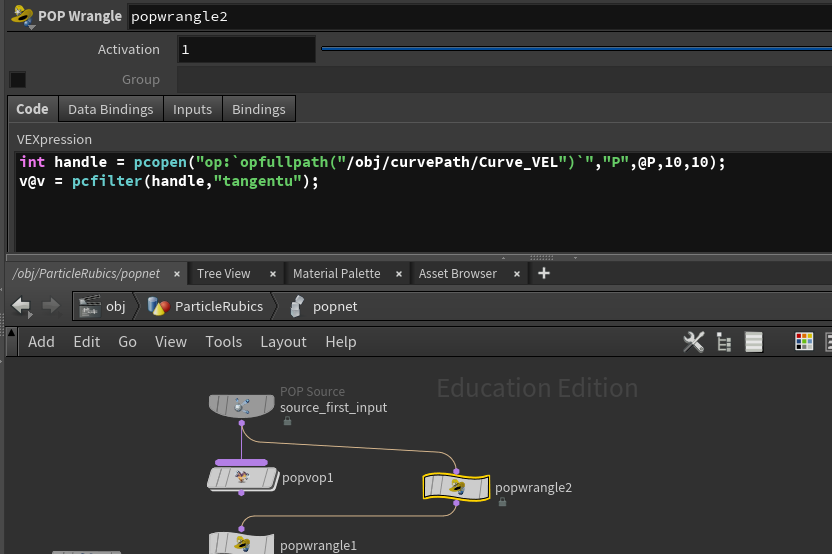Open the obj path dropdown in breadcrumb
This screenshot has width=832, height=554.
pyautogui.click(x=103, y=306)
